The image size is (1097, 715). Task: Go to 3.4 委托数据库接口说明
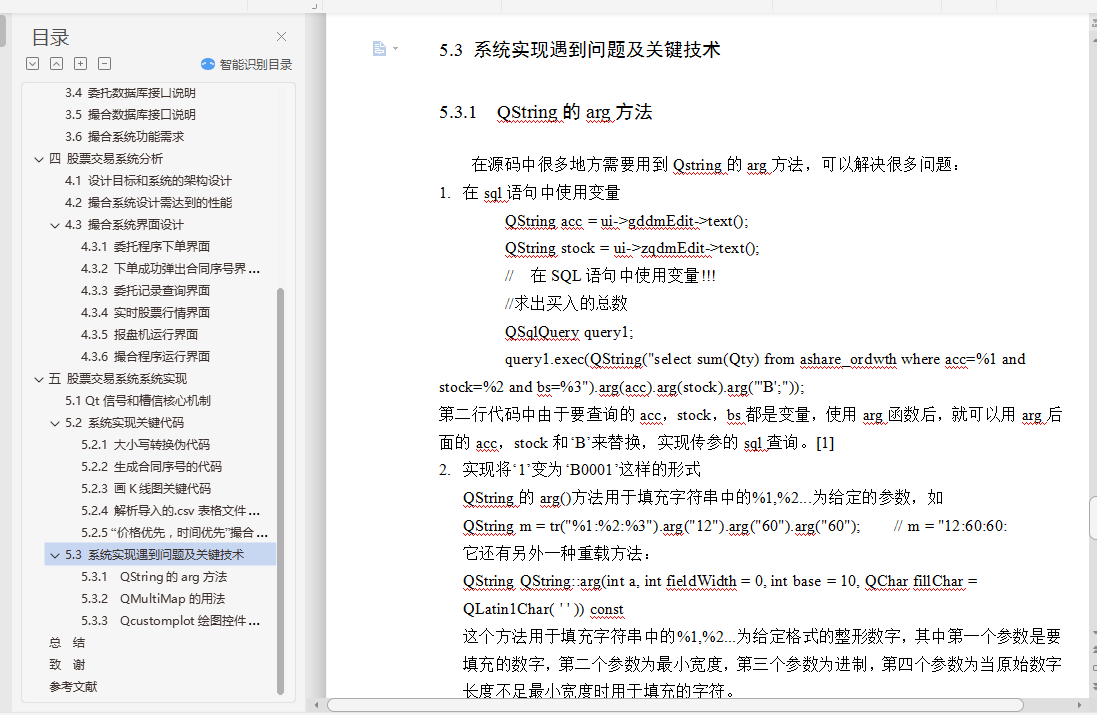pos(130,93)
